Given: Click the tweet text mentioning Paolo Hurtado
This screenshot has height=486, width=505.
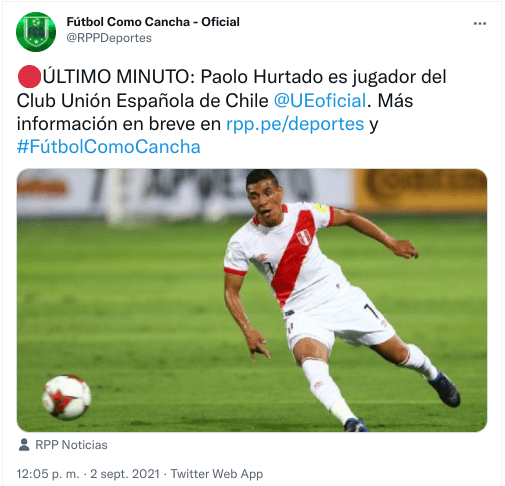Looking at the screenshot, I should [x=232, y=112].
